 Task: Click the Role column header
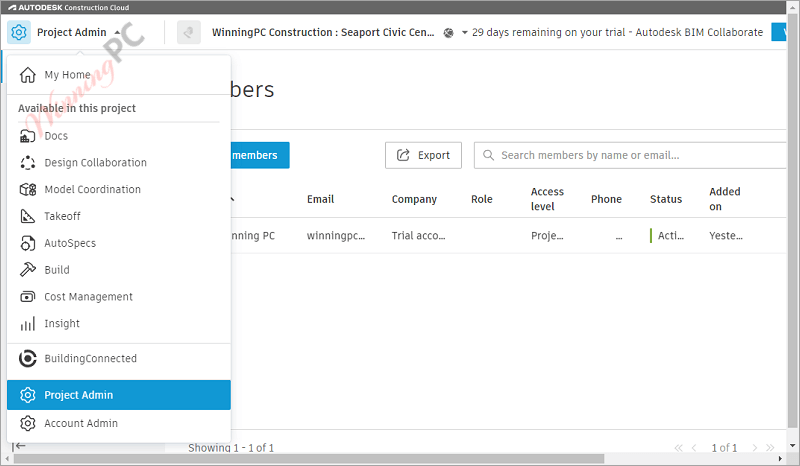coord(482,200)
